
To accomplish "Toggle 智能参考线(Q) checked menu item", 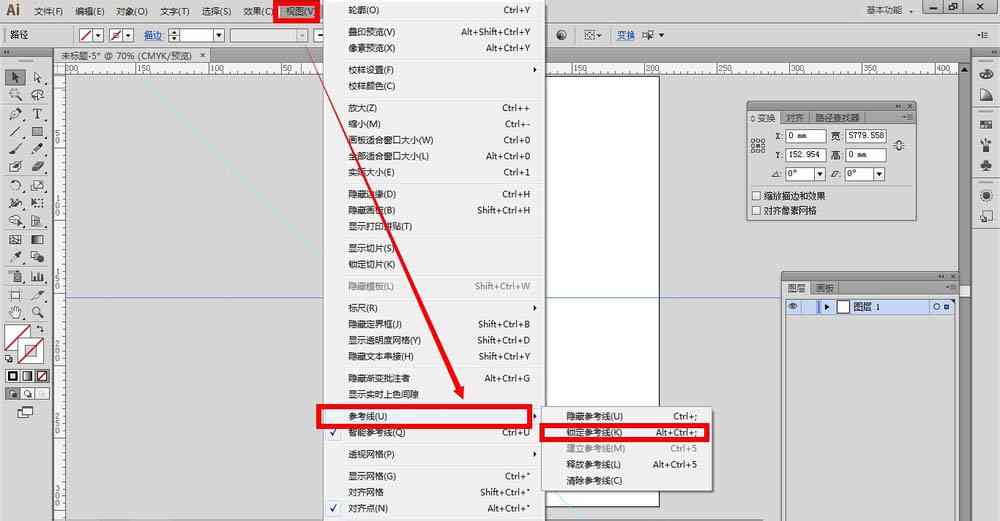I will [434, 432].
